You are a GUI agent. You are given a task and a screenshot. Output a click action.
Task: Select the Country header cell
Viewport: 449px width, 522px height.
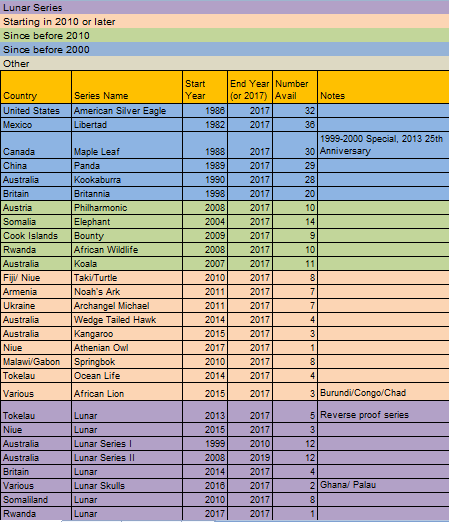[36, 87]
